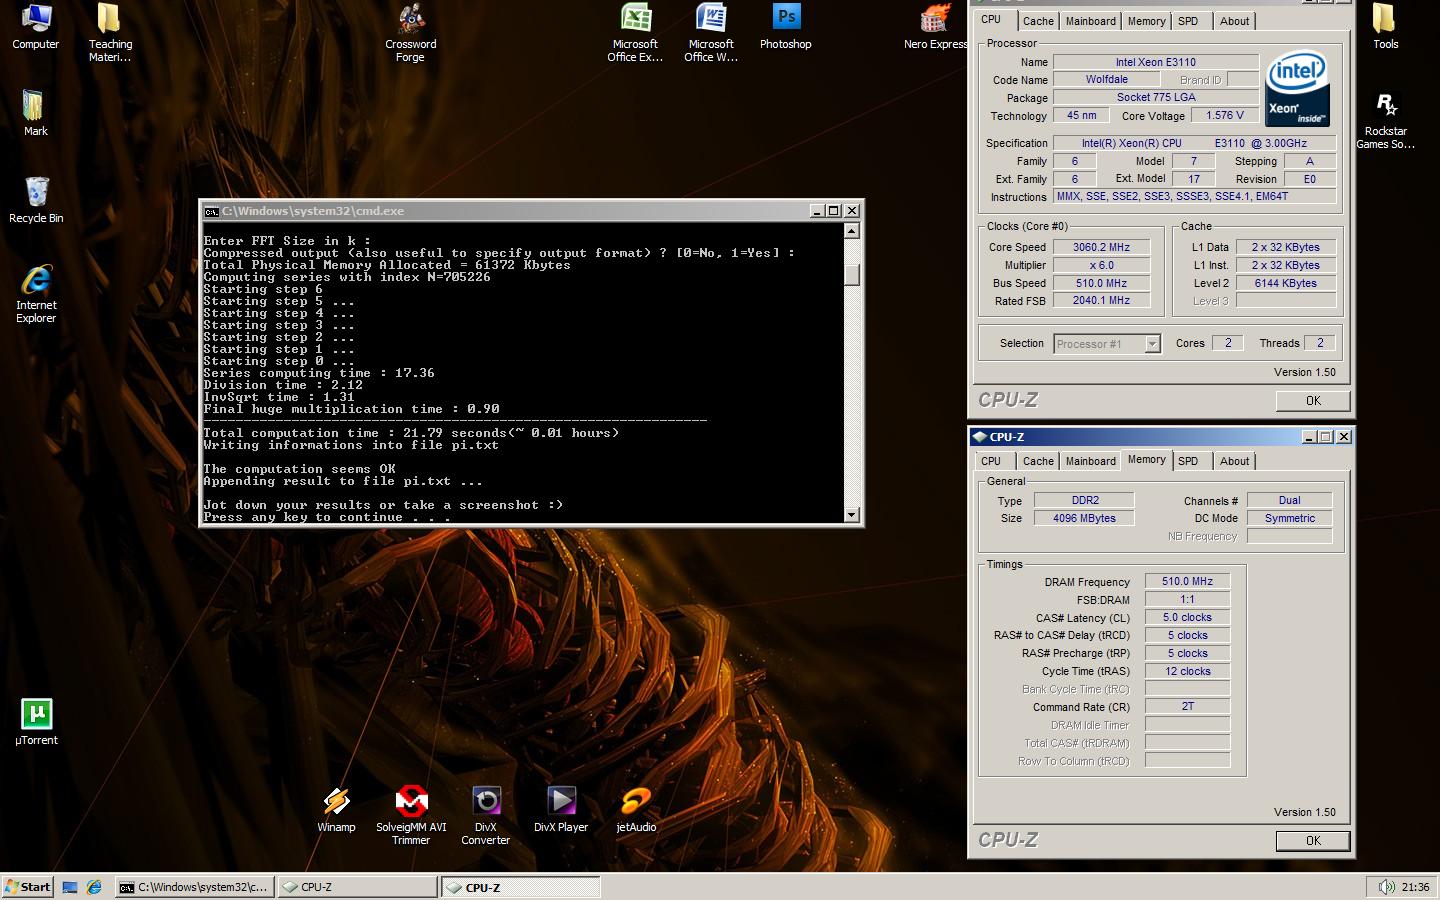Activate the first CPU-Z taskbar button

(357, 887)
